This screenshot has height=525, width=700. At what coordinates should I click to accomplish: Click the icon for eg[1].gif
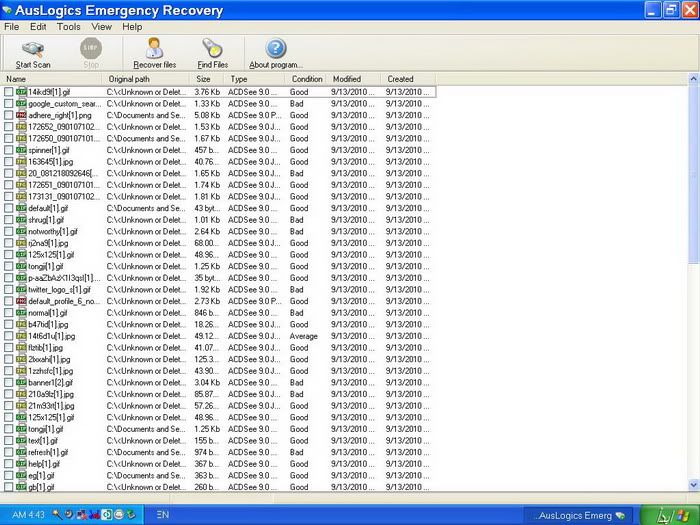click(x=21, y=475)
